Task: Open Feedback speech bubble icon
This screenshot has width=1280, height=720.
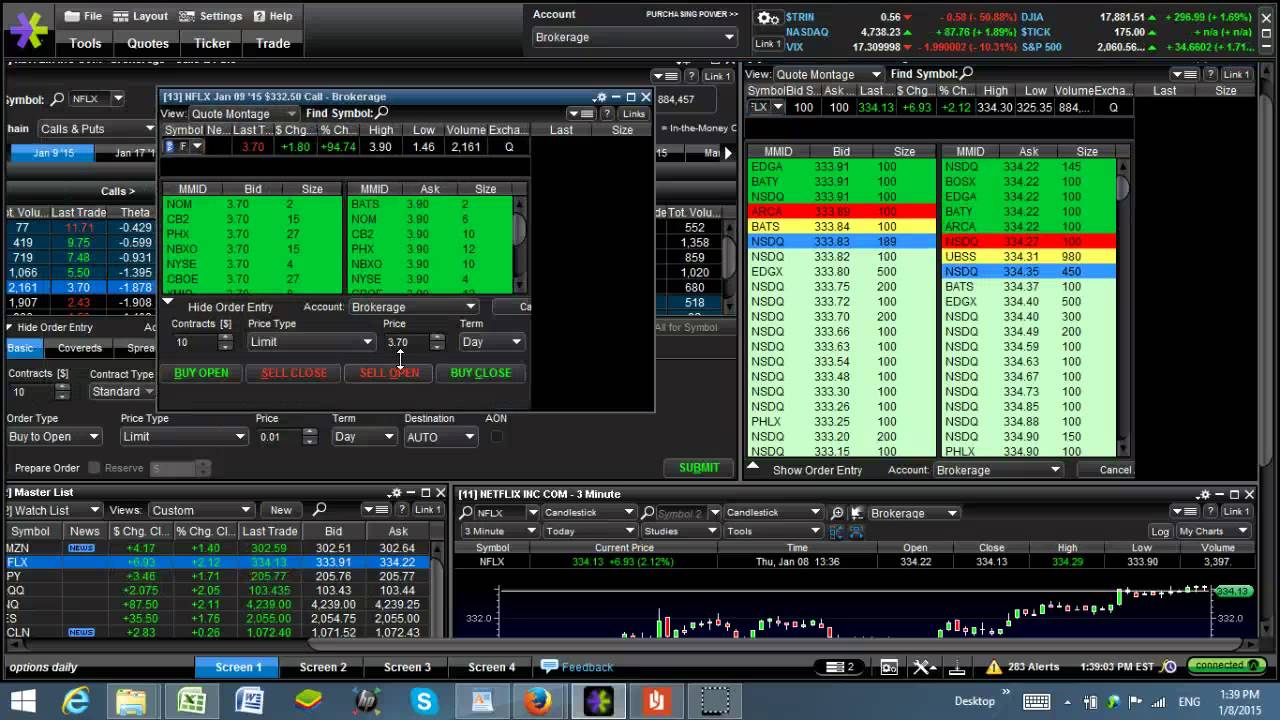Action: 549,666
